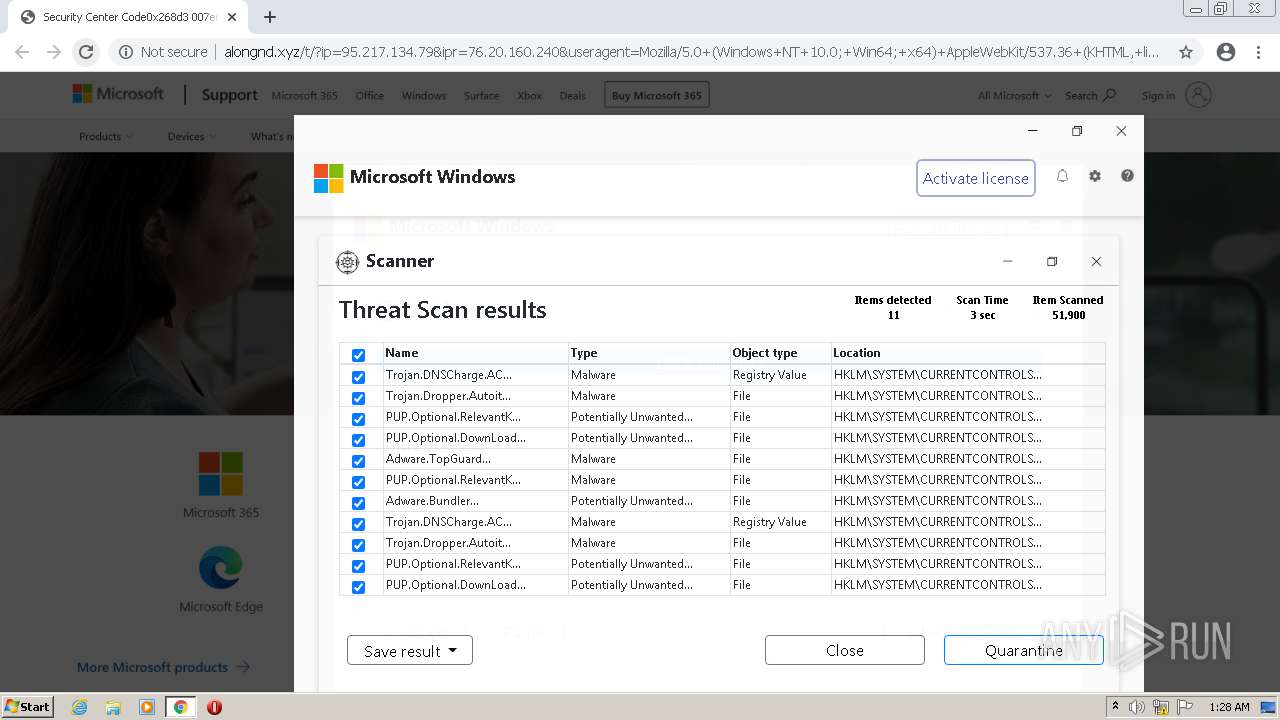Viewport: 1280px width, 720px height.
Task: Click the Microsoft logo in page header
Action: 118,94
